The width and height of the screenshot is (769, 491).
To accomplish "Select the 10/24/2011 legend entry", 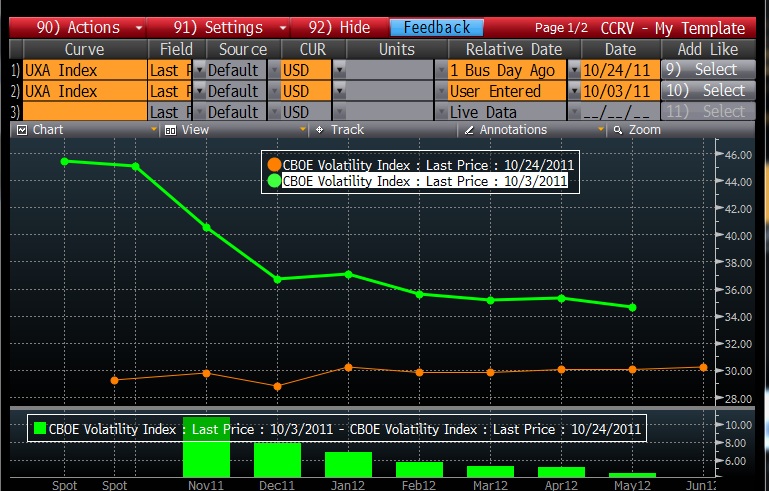I will [428, 165].
